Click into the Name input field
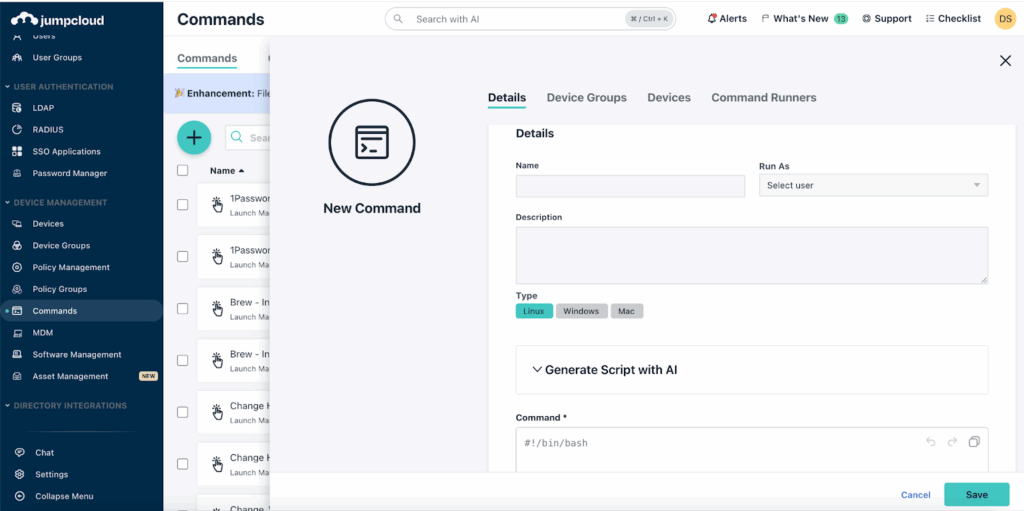Screen dimensions: 1024x511 coord(630,186)
